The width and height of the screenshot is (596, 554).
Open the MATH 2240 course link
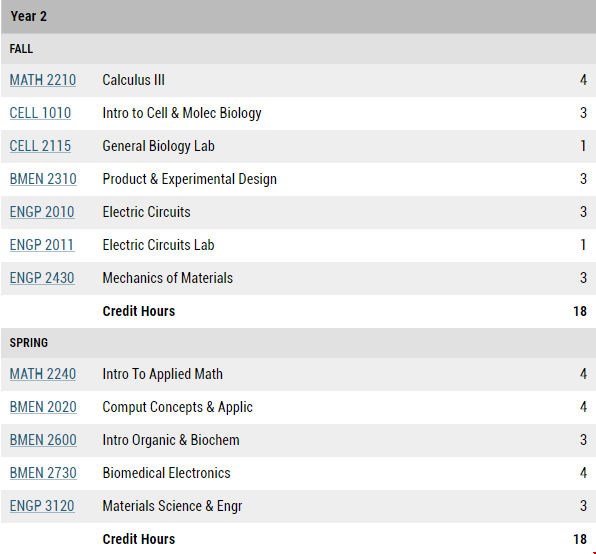pos(43,374)
